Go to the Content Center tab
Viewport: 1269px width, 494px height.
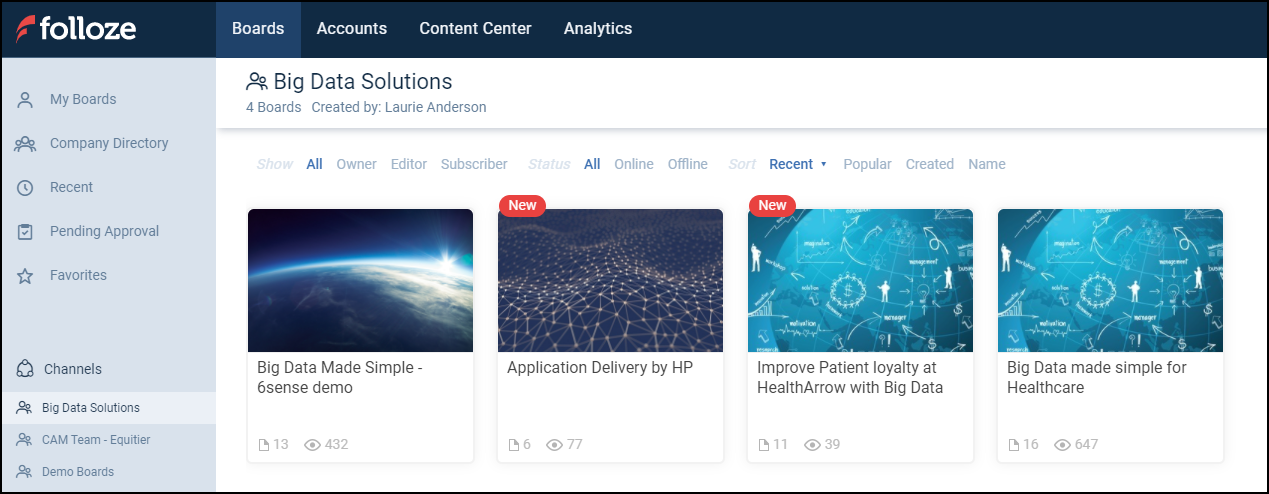475,29
